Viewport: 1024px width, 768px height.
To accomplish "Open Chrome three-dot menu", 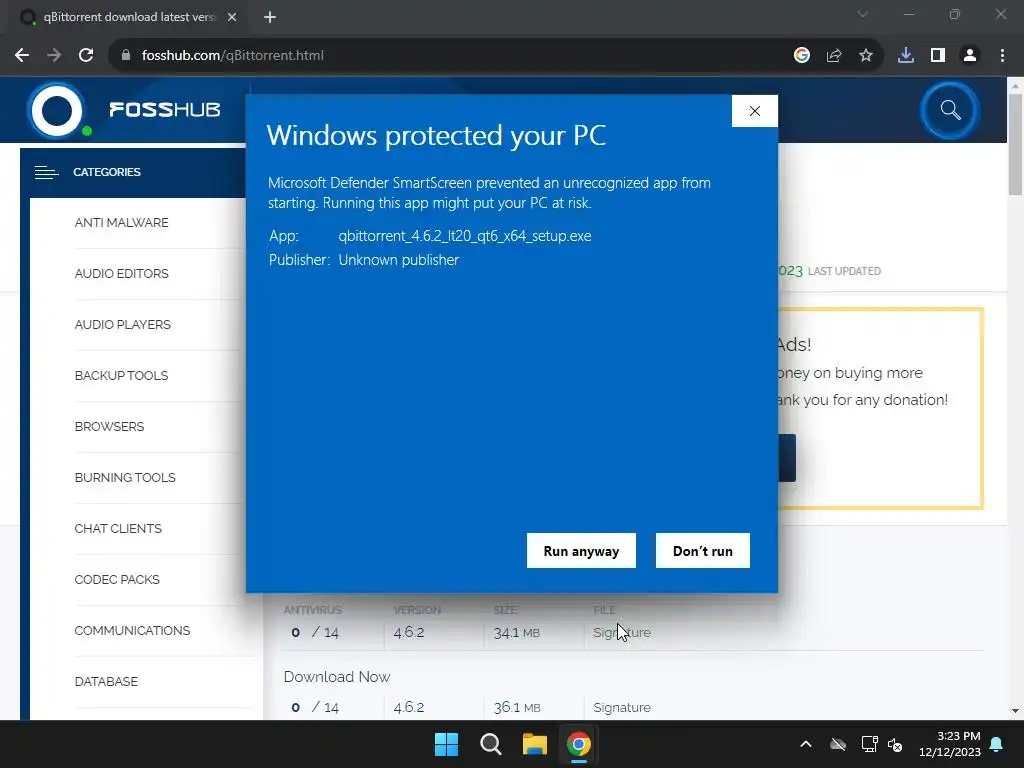I will pos(1002,56).
